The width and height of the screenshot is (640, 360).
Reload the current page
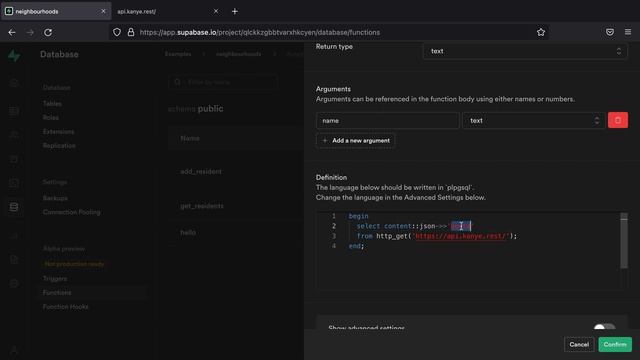48,32
